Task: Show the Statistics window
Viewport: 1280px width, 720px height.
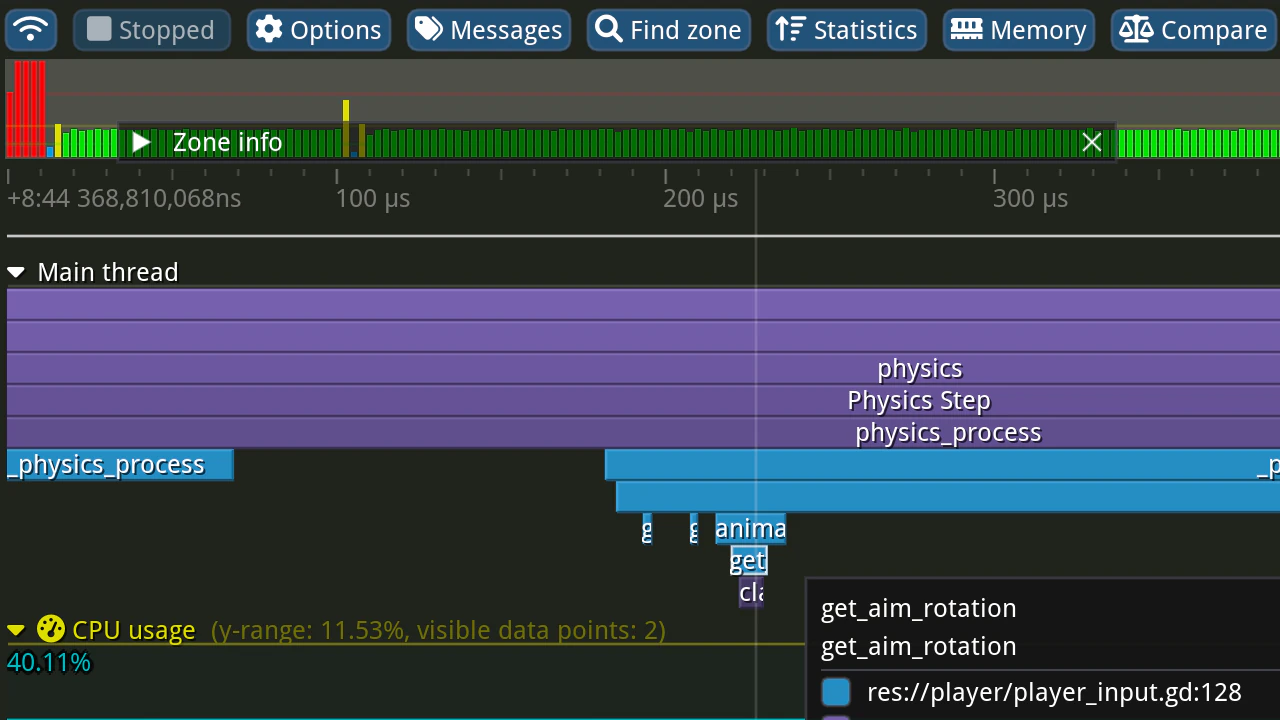Action: (847, 30)
